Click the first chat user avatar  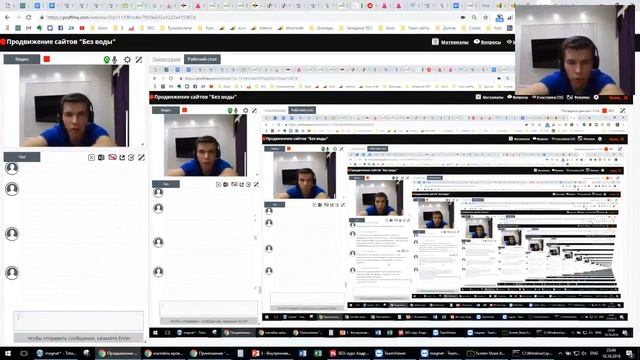pos(12,168)
